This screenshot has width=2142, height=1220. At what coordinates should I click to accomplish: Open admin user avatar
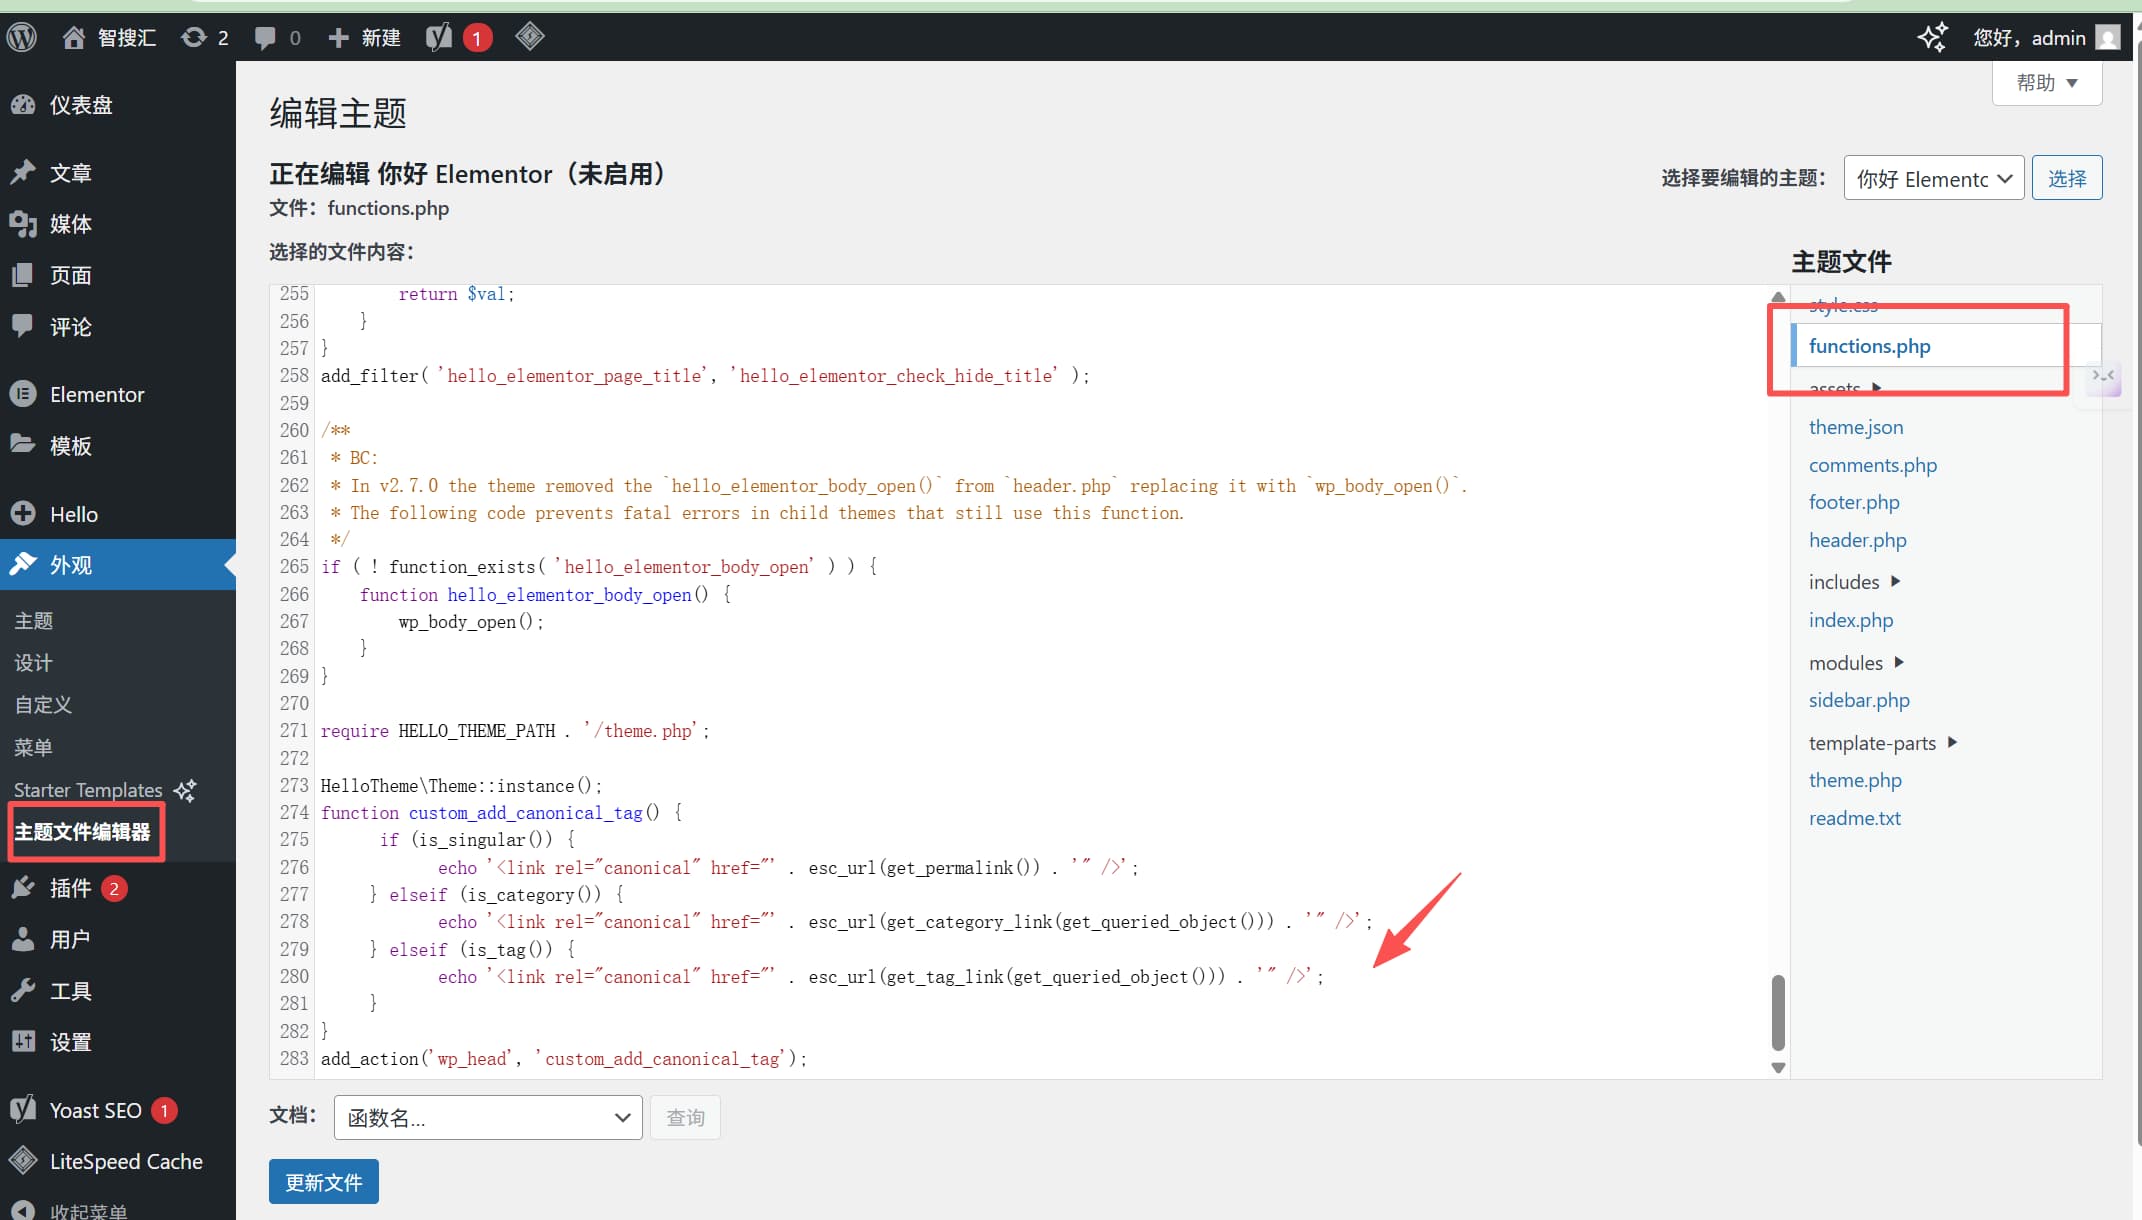(x=2108, y=38)
